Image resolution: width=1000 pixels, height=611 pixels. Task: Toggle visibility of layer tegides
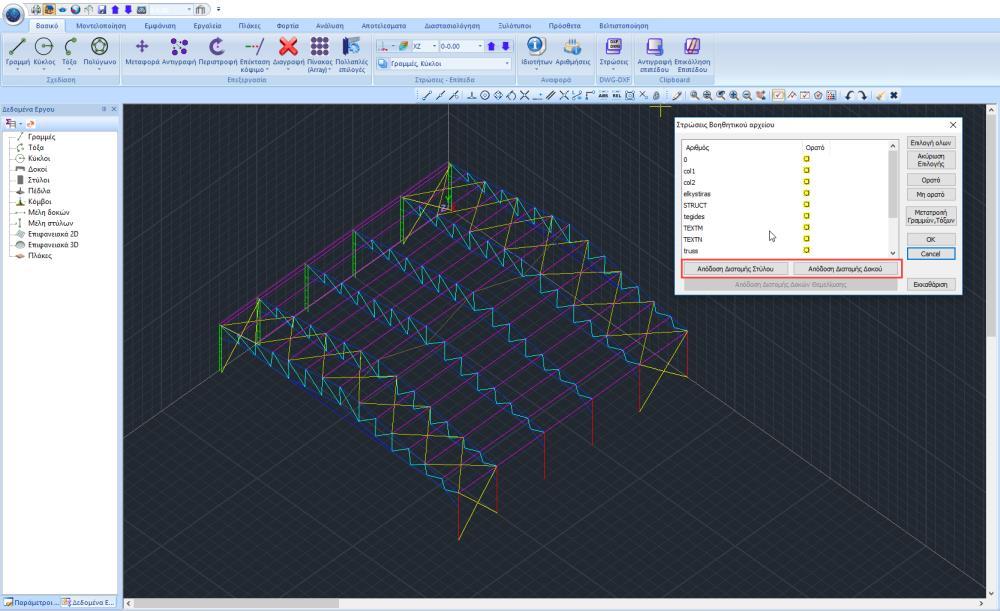806,216
